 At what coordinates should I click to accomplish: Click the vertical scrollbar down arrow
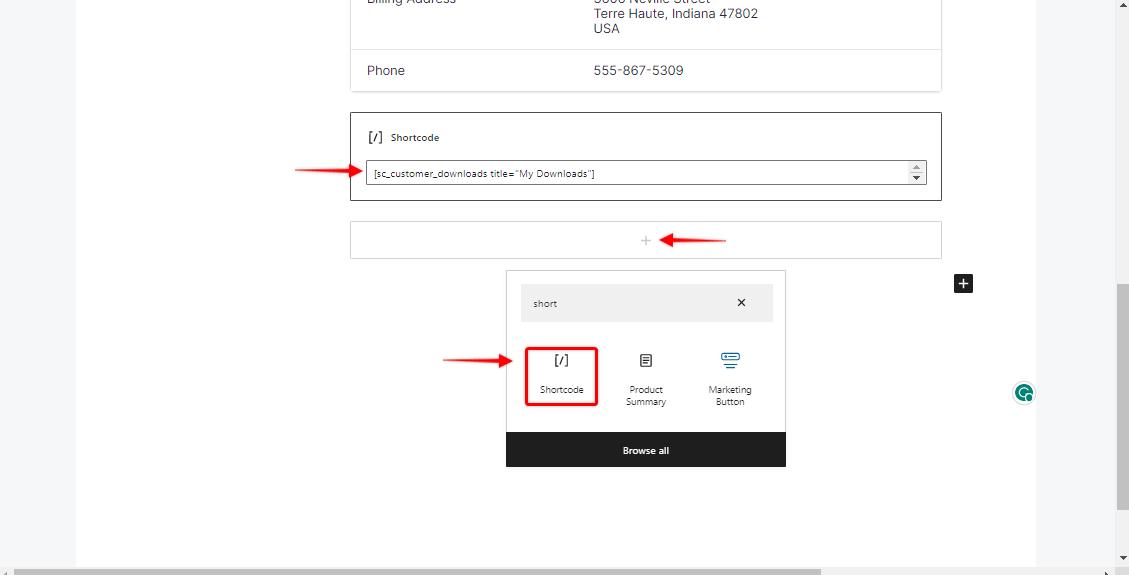1121,558
